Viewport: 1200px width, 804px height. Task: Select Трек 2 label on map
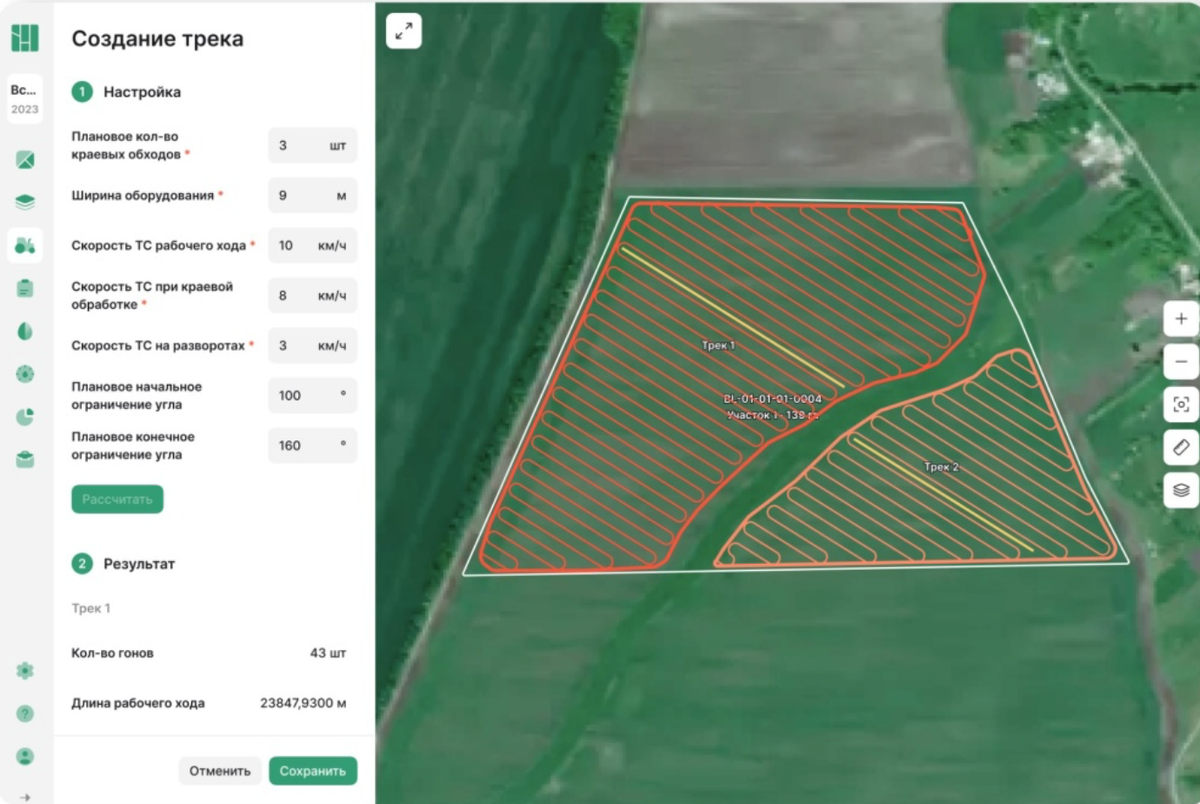coord(941,467)
